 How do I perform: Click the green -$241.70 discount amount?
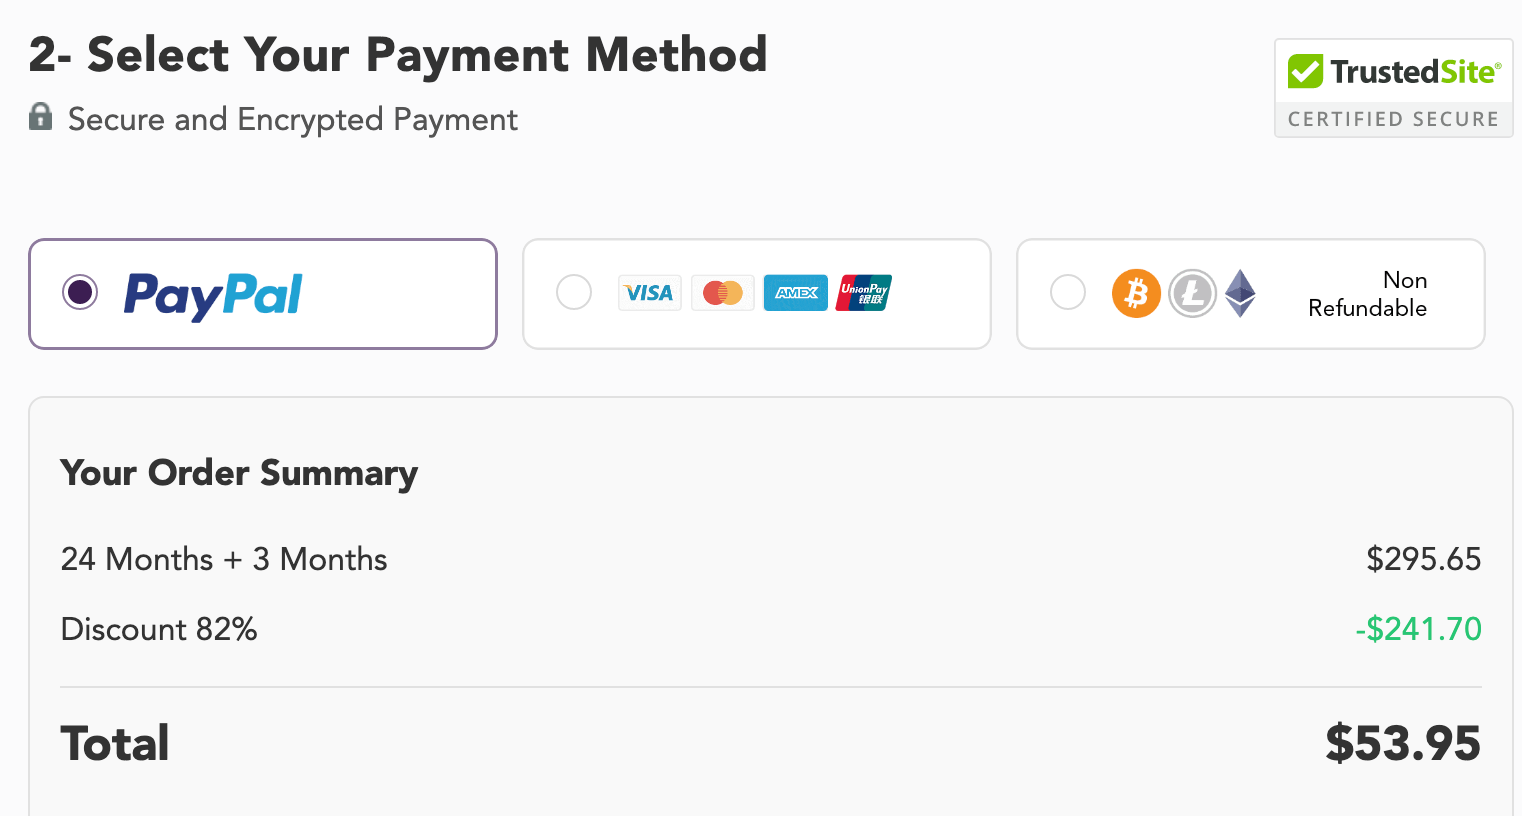(x=1418, y=629)
